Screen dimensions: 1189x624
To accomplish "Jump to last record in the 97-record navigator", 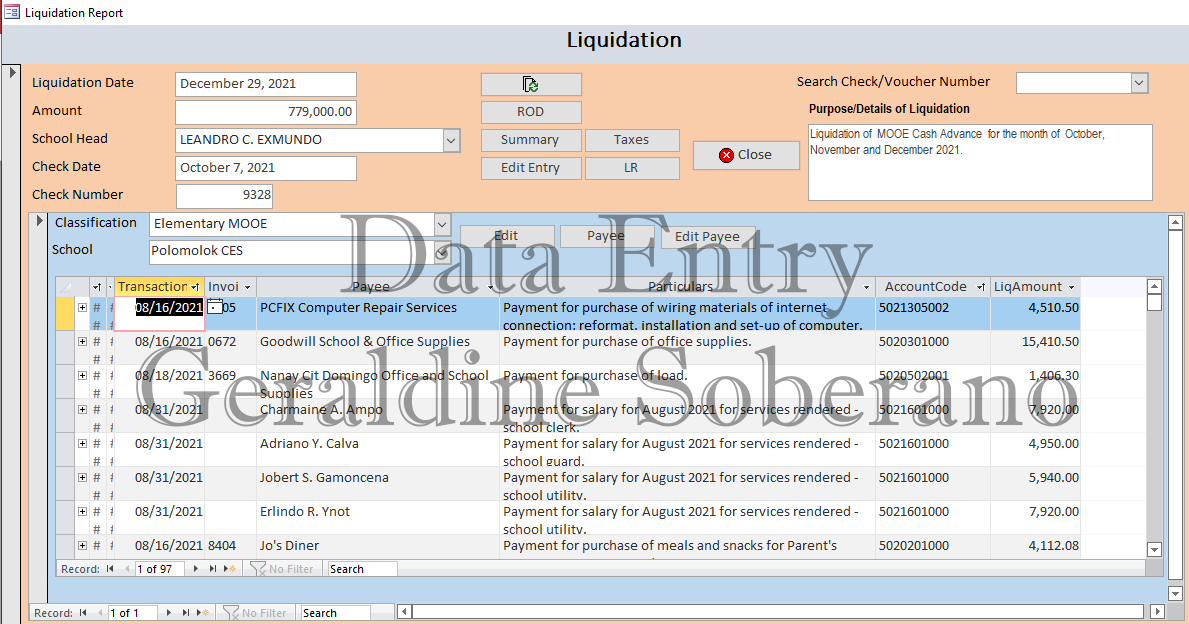I will tap(212, 569).
